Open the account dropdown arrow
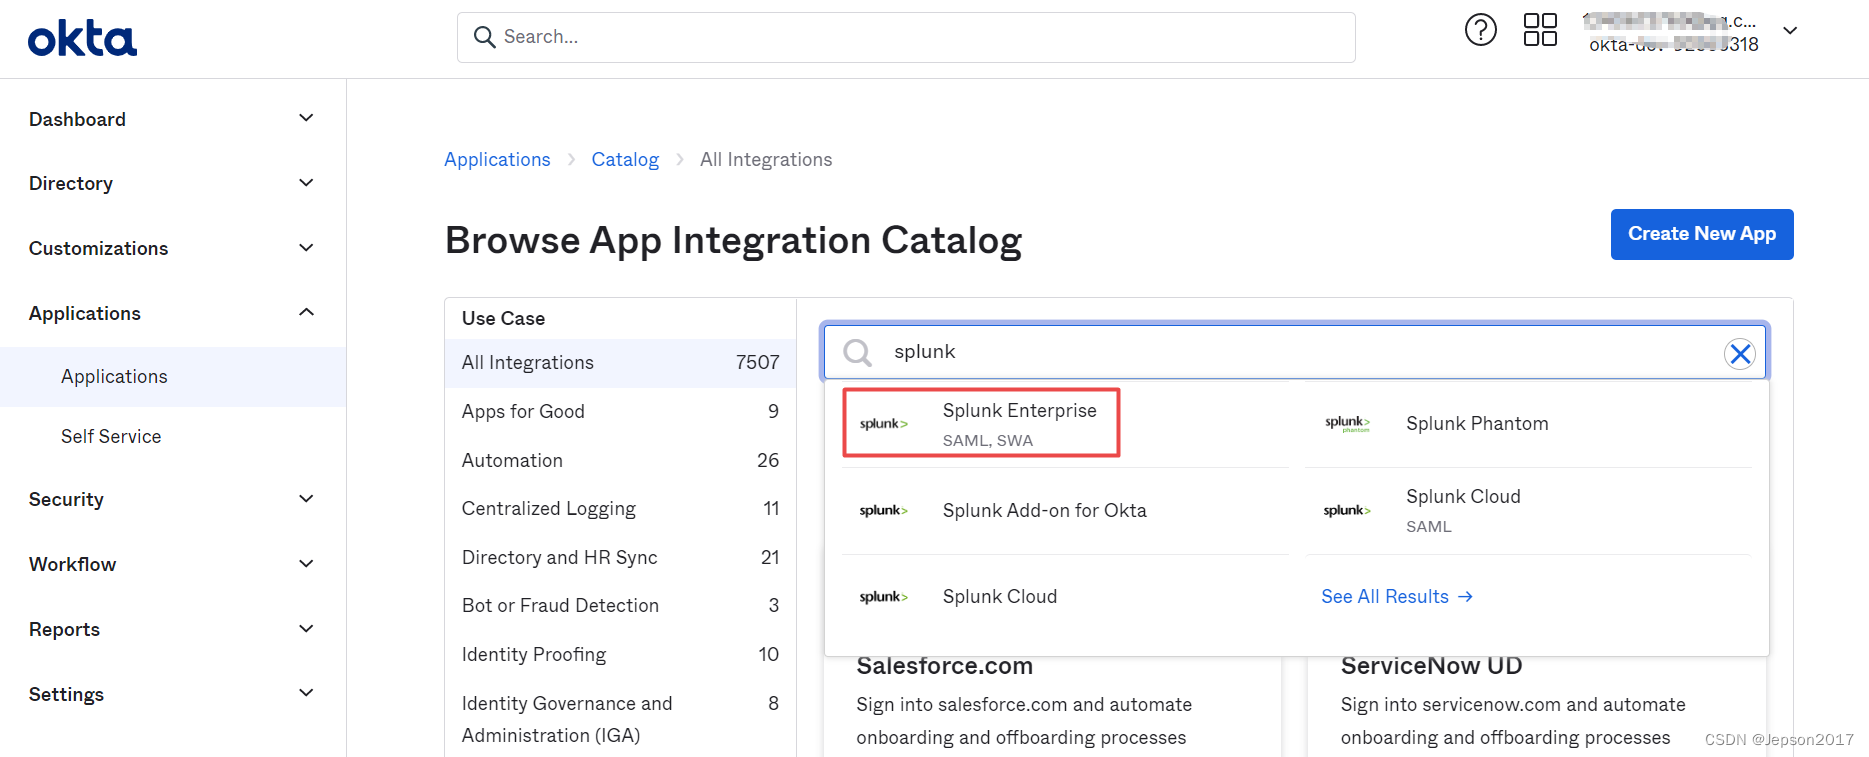 (1790, 31)
